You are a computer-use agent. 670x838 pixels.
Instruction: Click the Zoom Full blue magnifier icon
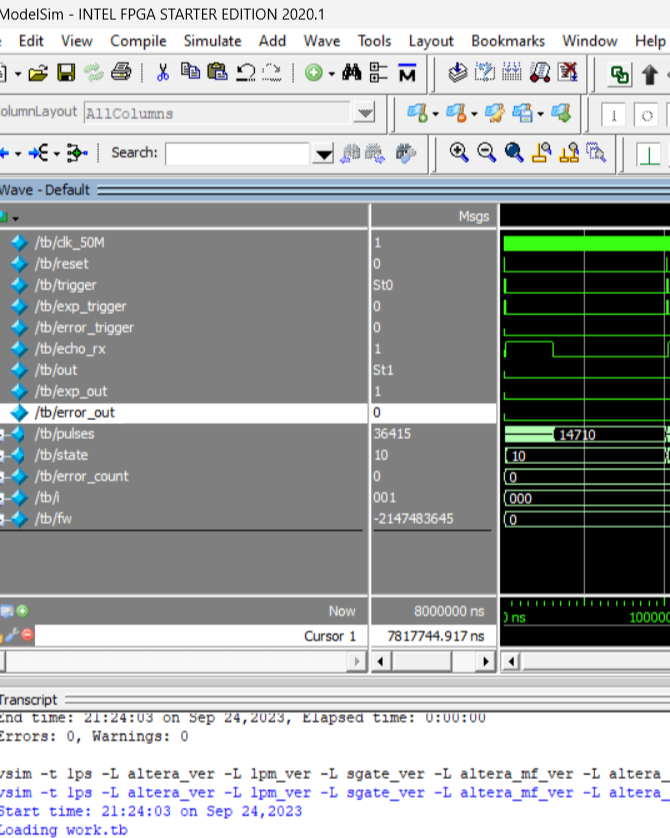514,153
